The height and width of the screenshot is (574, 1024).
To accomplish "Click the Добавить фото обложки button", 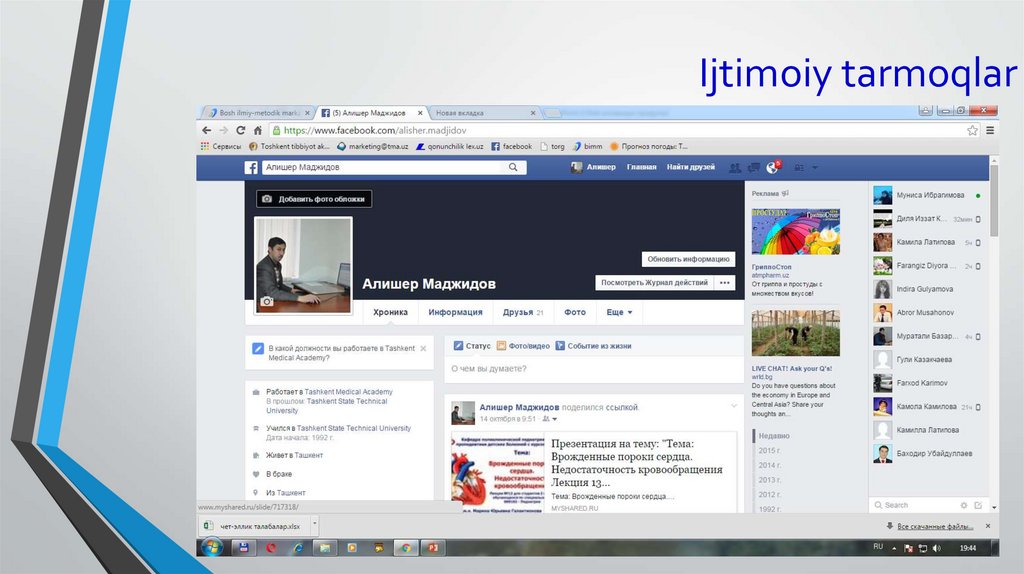I will coord(314,199).
